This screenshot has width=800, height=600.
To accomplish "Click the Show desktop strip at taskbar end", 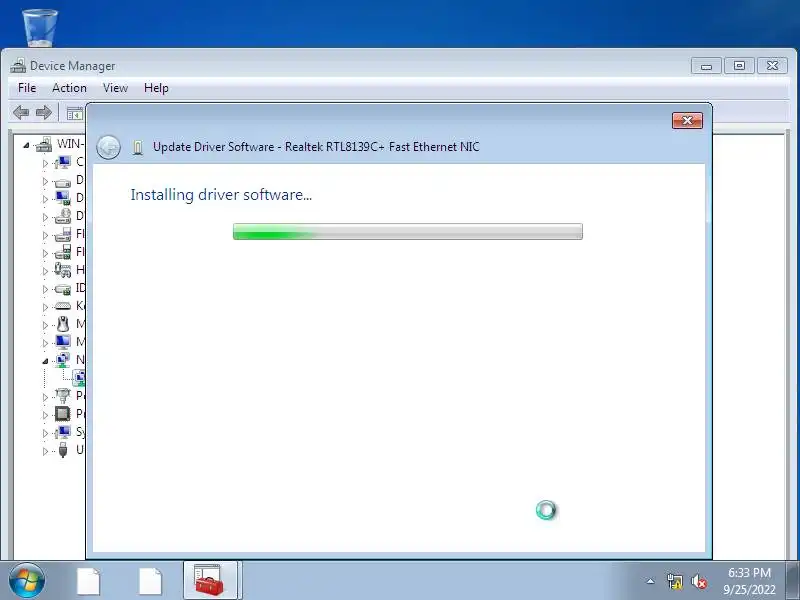I will click(x=793, y=581).
